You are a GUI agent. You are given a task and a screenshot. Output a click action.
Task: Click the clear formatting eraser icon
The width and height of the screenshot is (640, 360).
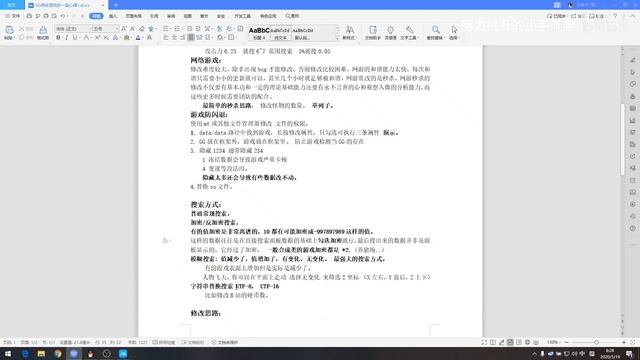click(x=142, y=29)
